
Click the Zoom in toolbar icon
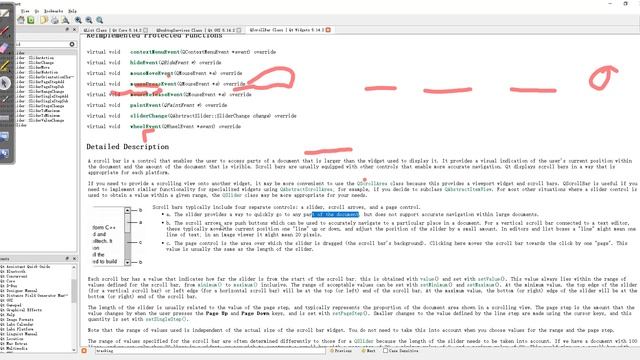pyautogui.click(x=78, y=20)
